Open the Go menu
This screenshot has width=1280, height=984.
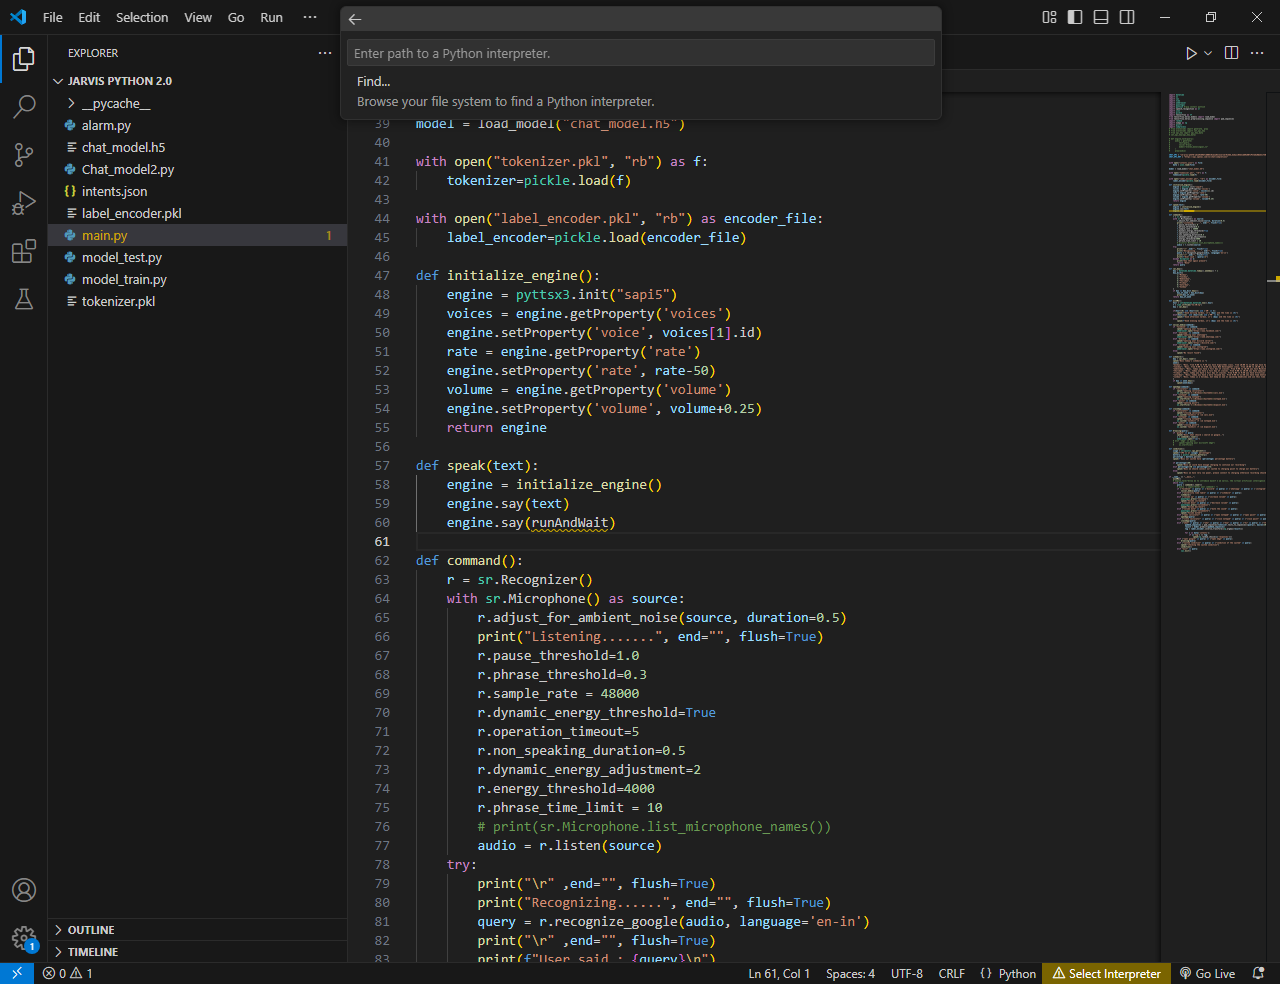click(x=236, y=17)
